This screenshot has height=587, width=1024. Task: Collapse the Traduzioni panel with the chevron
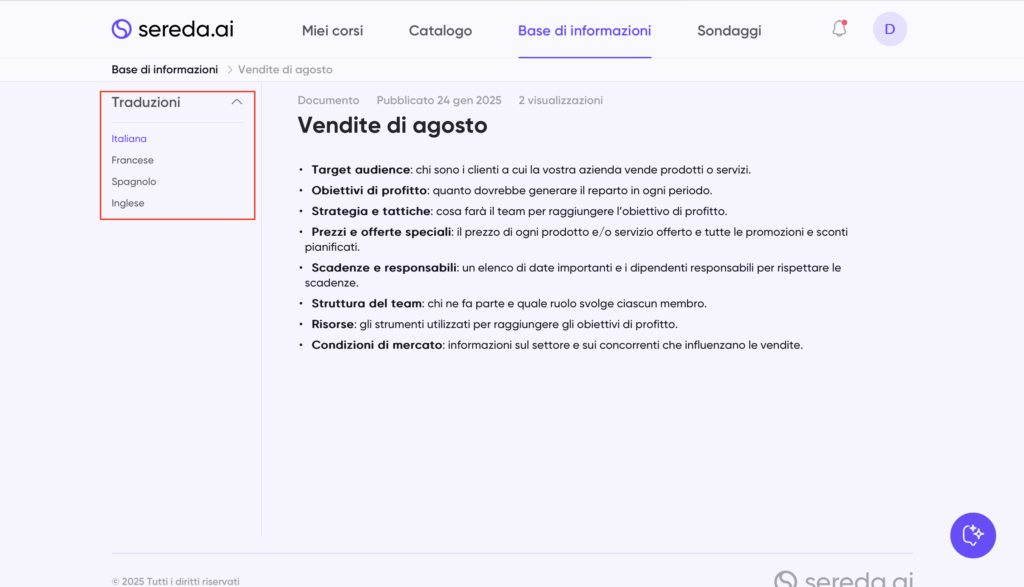tap(237, 102)
